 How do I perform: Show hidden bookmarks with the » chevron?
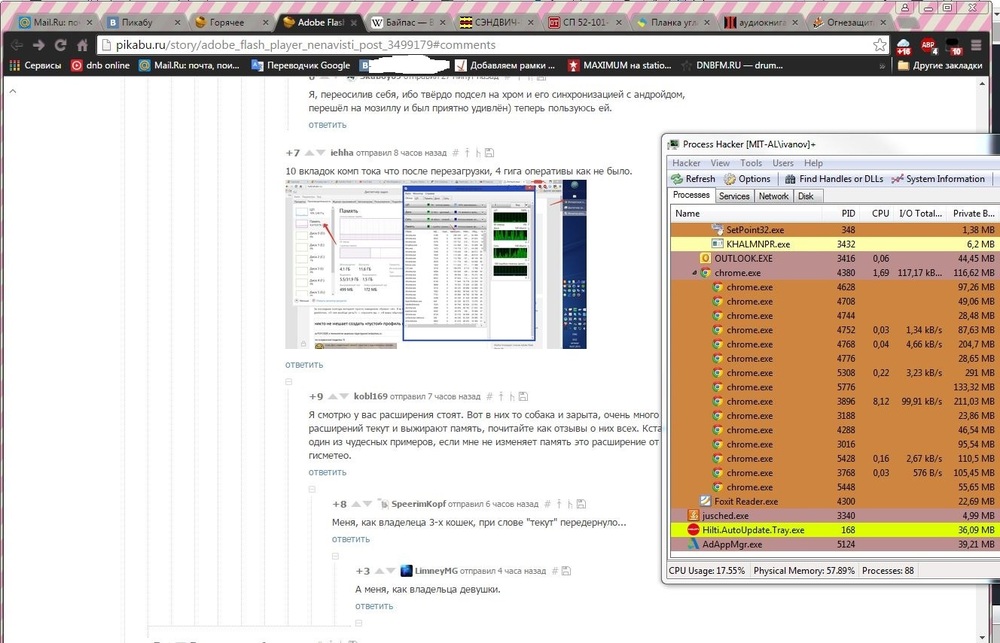pyautogui.click(x=882, y=65)
